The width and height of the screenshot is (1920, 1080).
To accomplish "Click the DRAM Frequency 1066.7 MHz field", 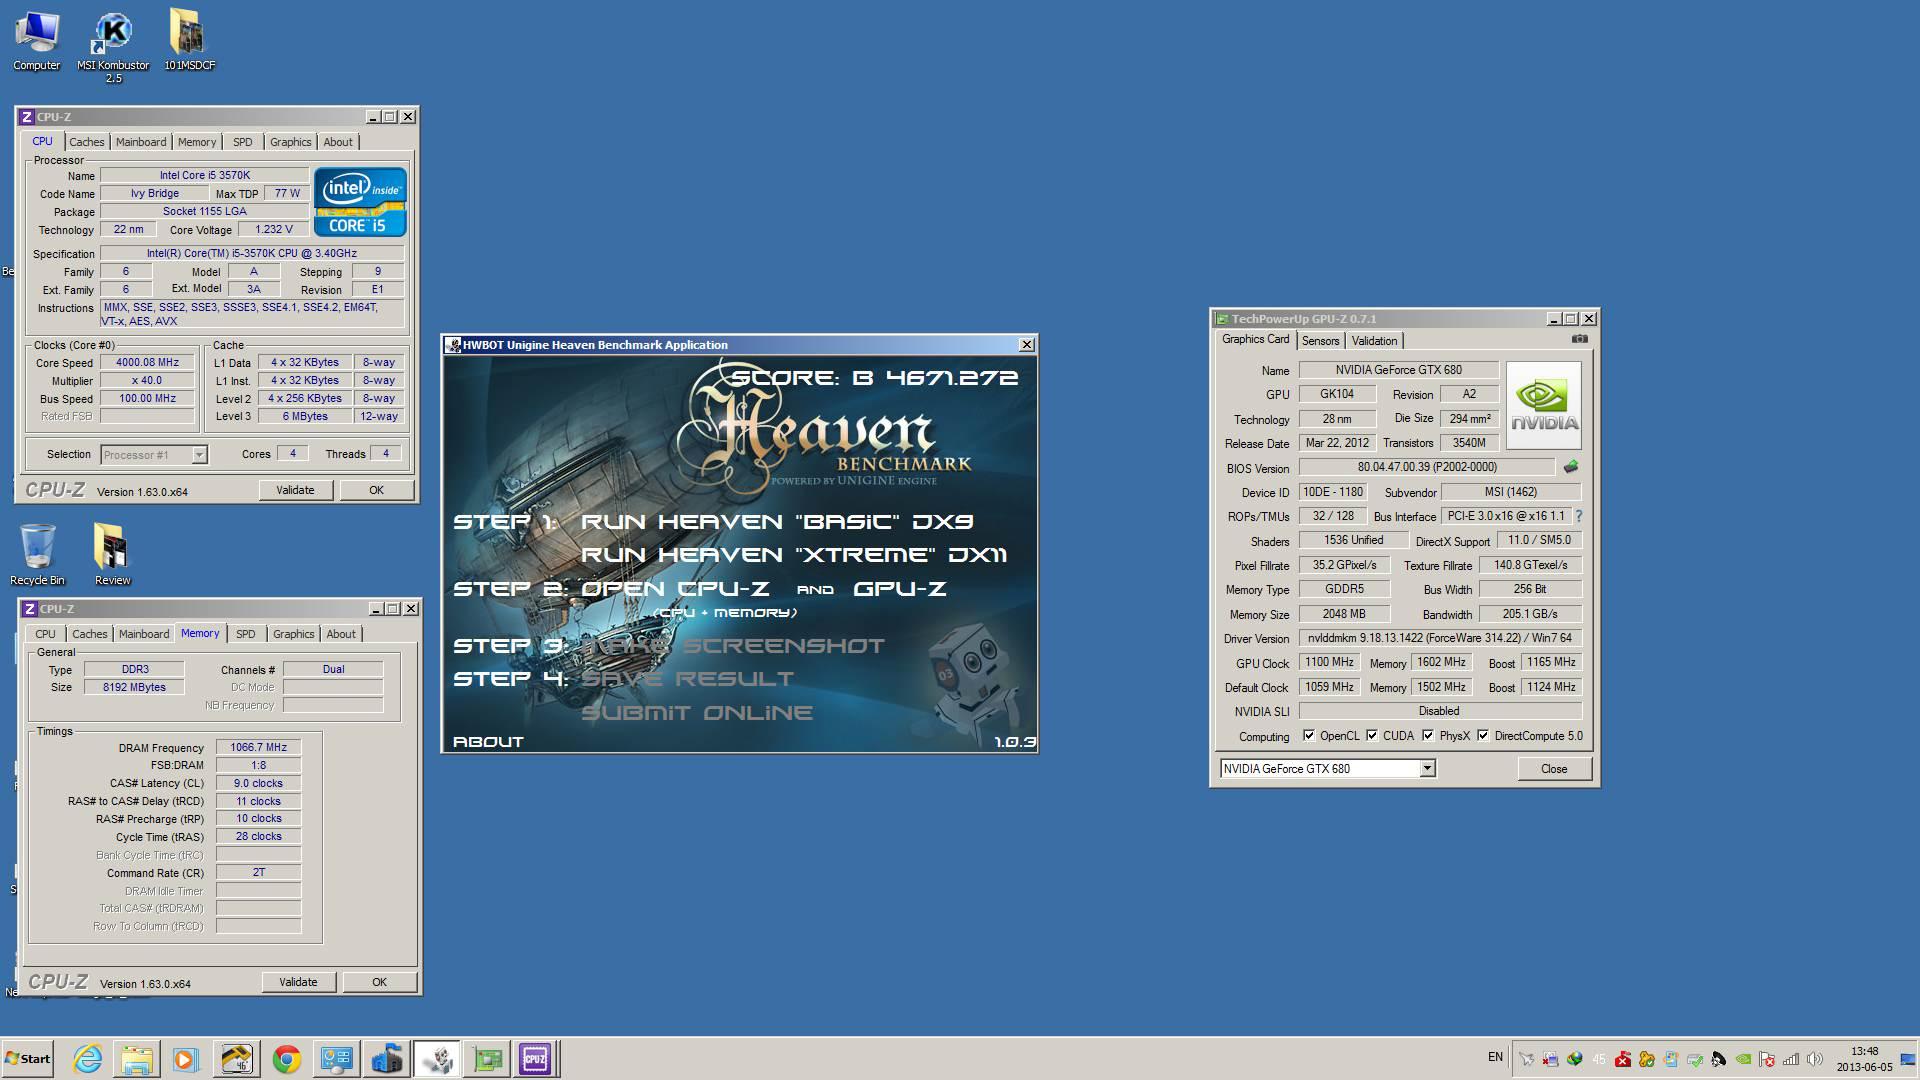I will pyautogui.click(x=258, y=747).
